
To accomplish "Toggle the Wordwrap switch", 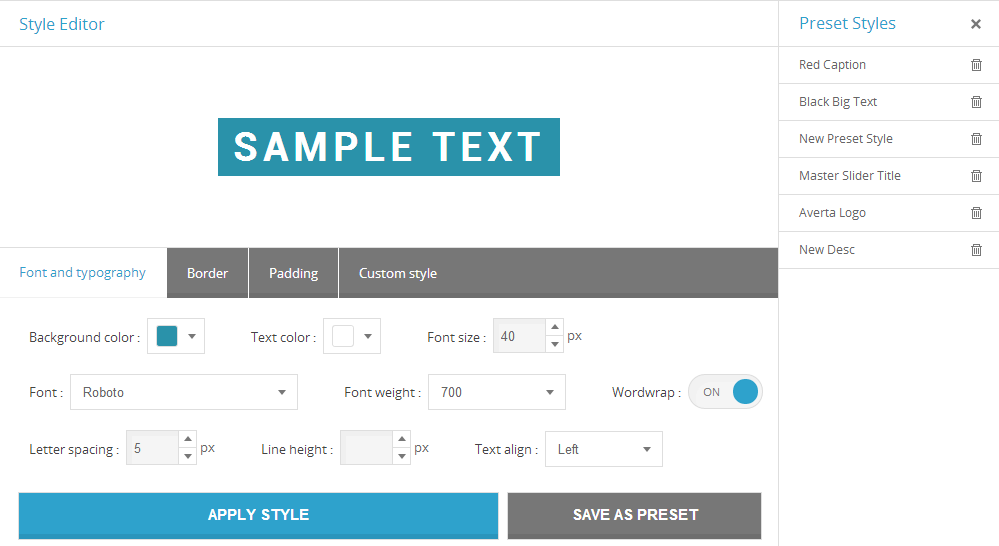I will pyautogui.click(x=725, y=392).
